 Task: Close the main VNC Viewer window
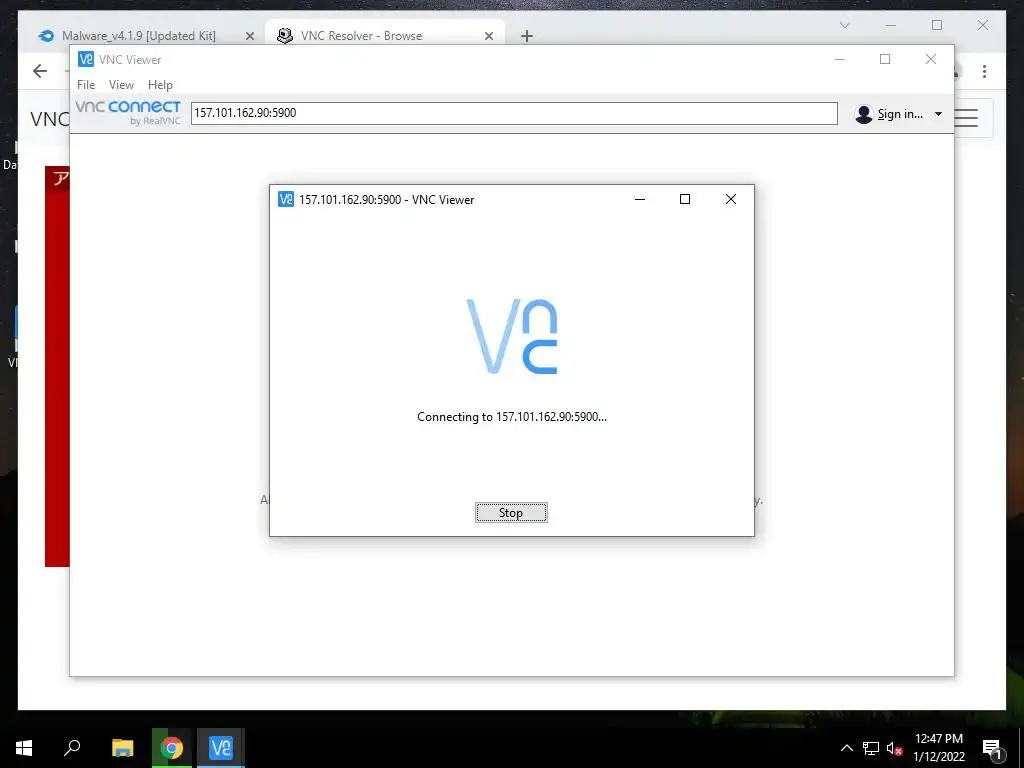(931, 59)
